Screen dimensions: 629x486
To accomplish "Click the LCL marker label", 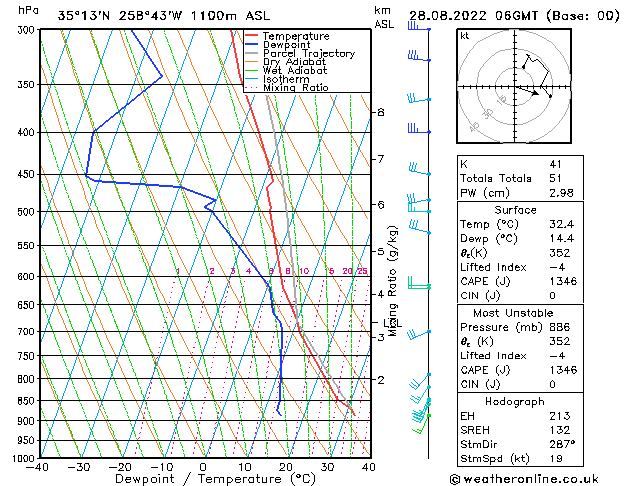I will (392, 323).
